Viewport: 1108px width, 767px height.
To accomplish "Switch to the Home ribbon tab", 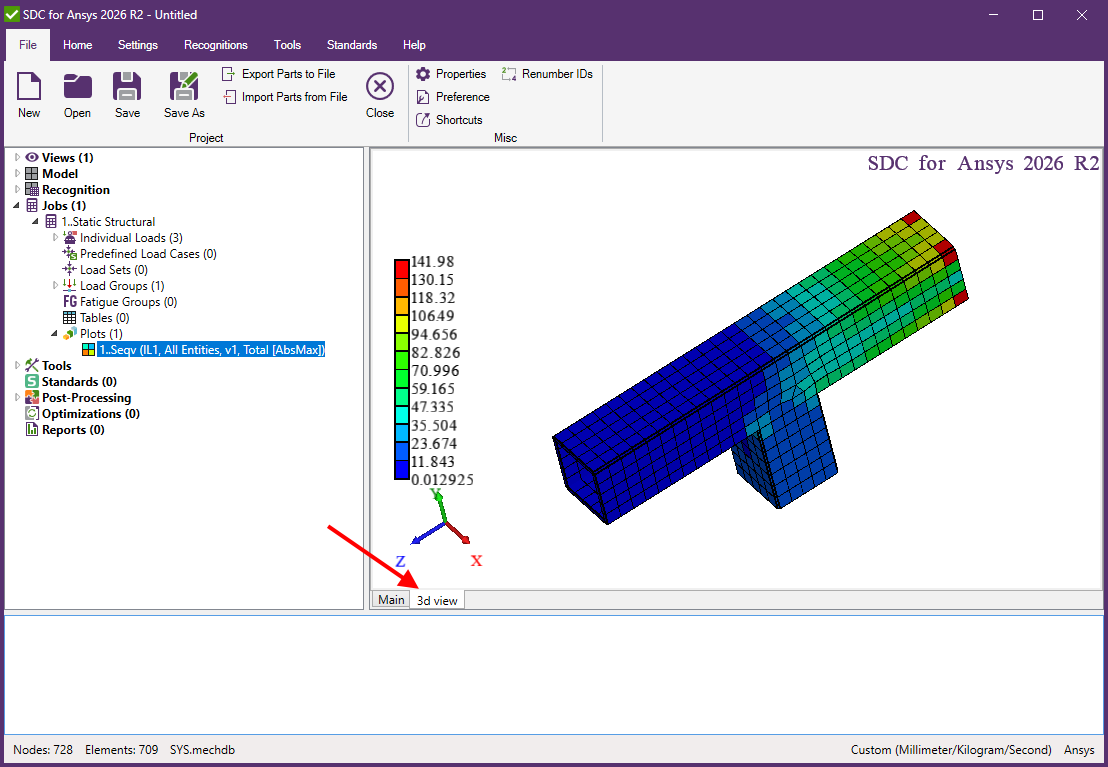I will (78, 45).
